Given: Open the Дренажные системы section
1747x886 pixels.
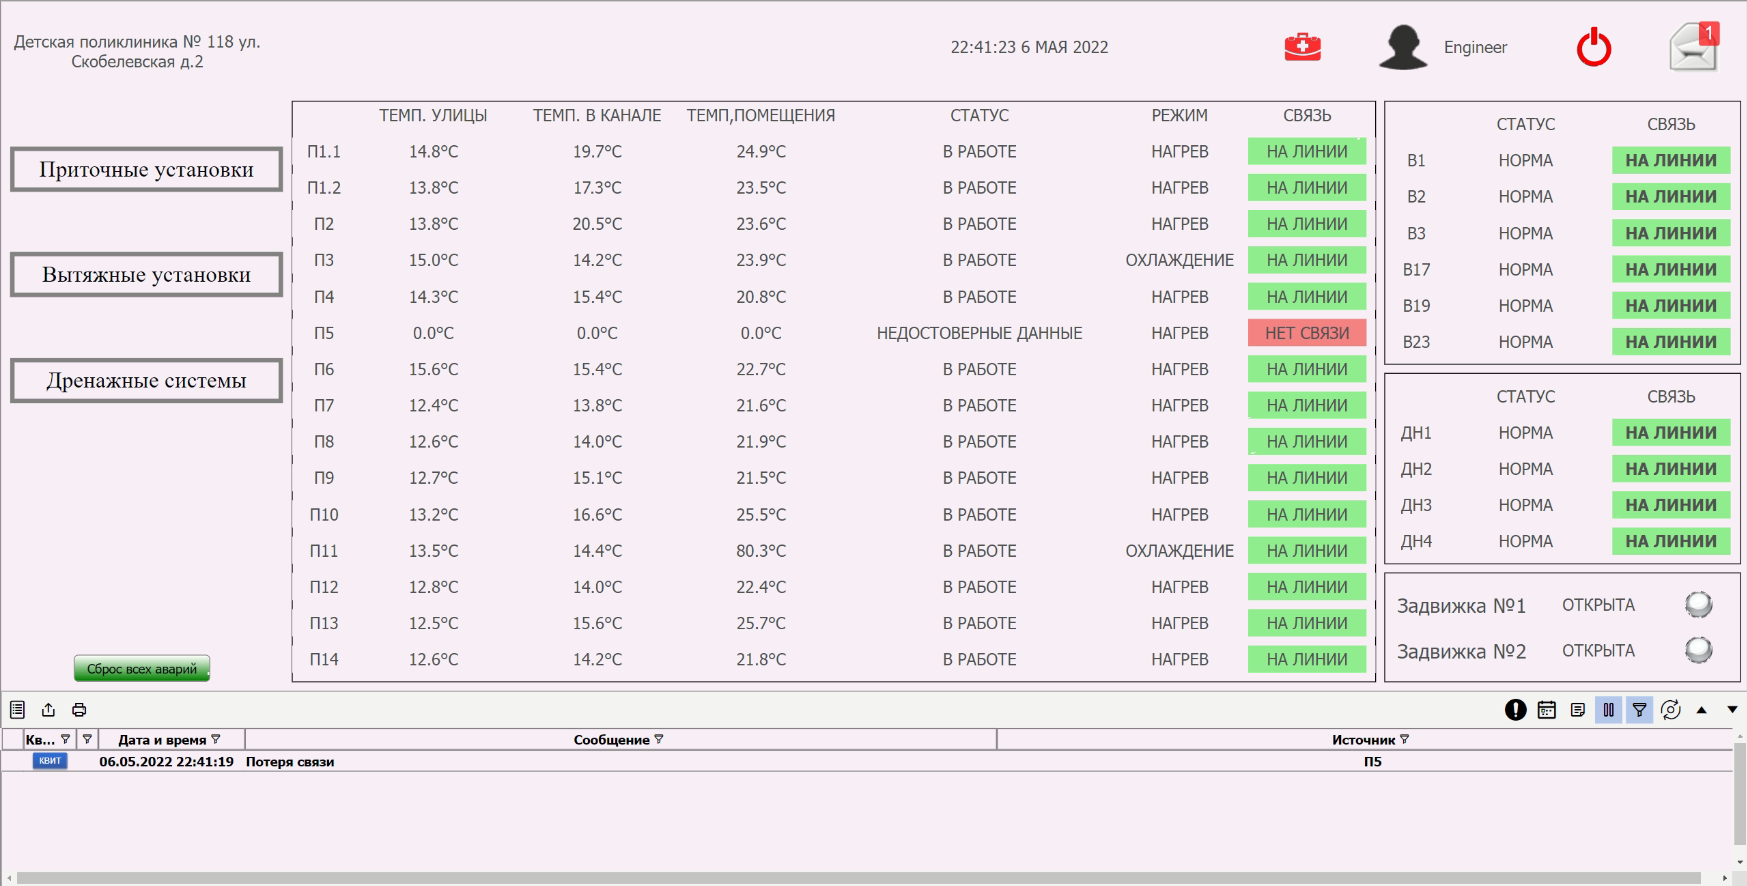Looking at the screenshot, I should click(146, 380).
